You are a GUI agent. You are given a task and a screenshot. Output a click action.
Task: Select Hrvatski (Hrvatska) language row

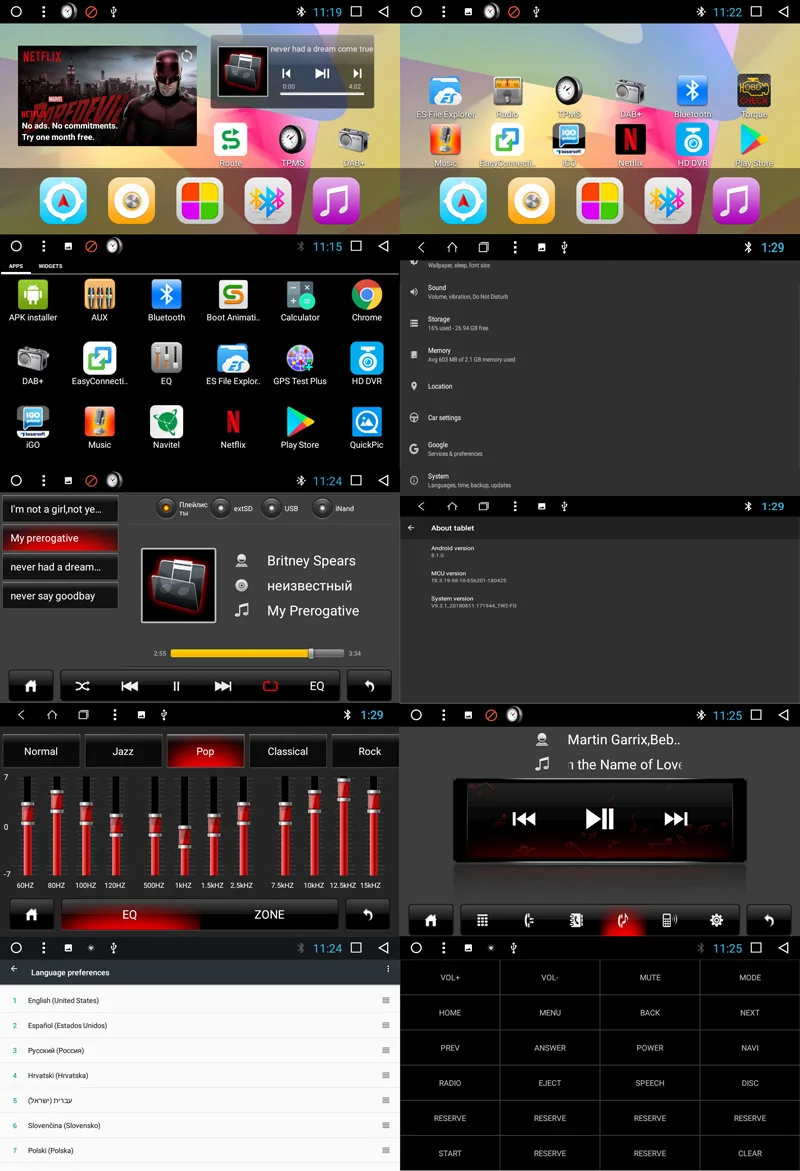click(x=200, y=1075)
